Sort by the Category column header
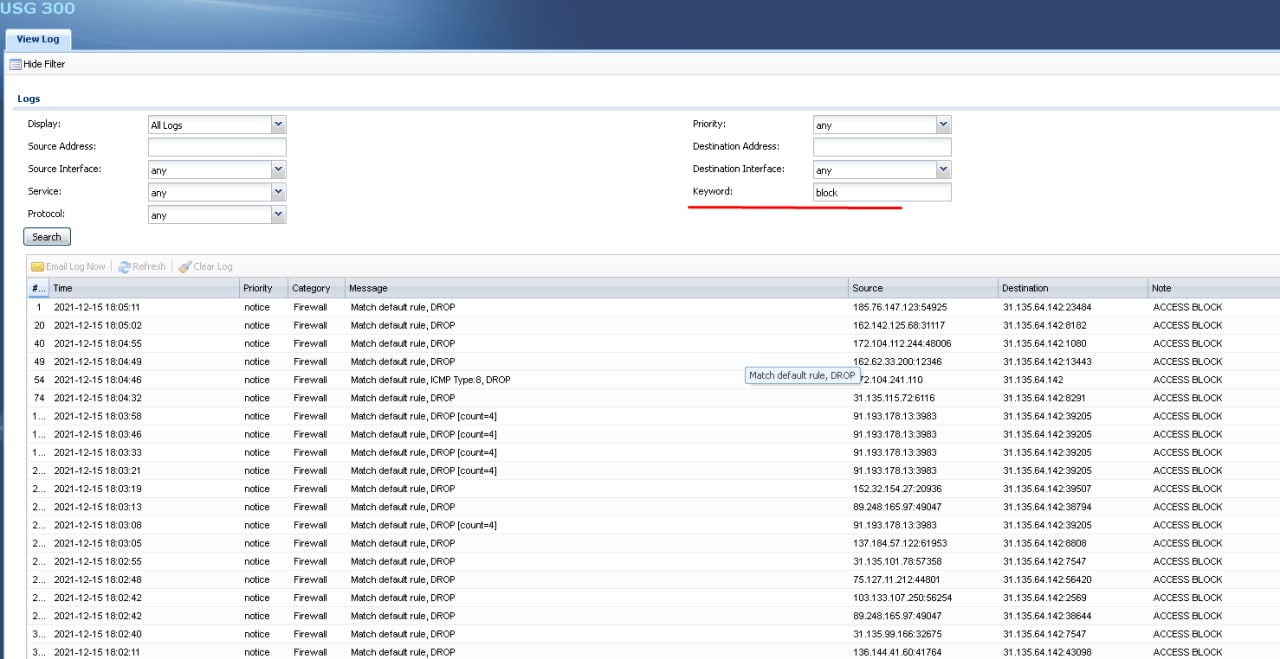Viewport: 1280px width, 659px height. 316,288
